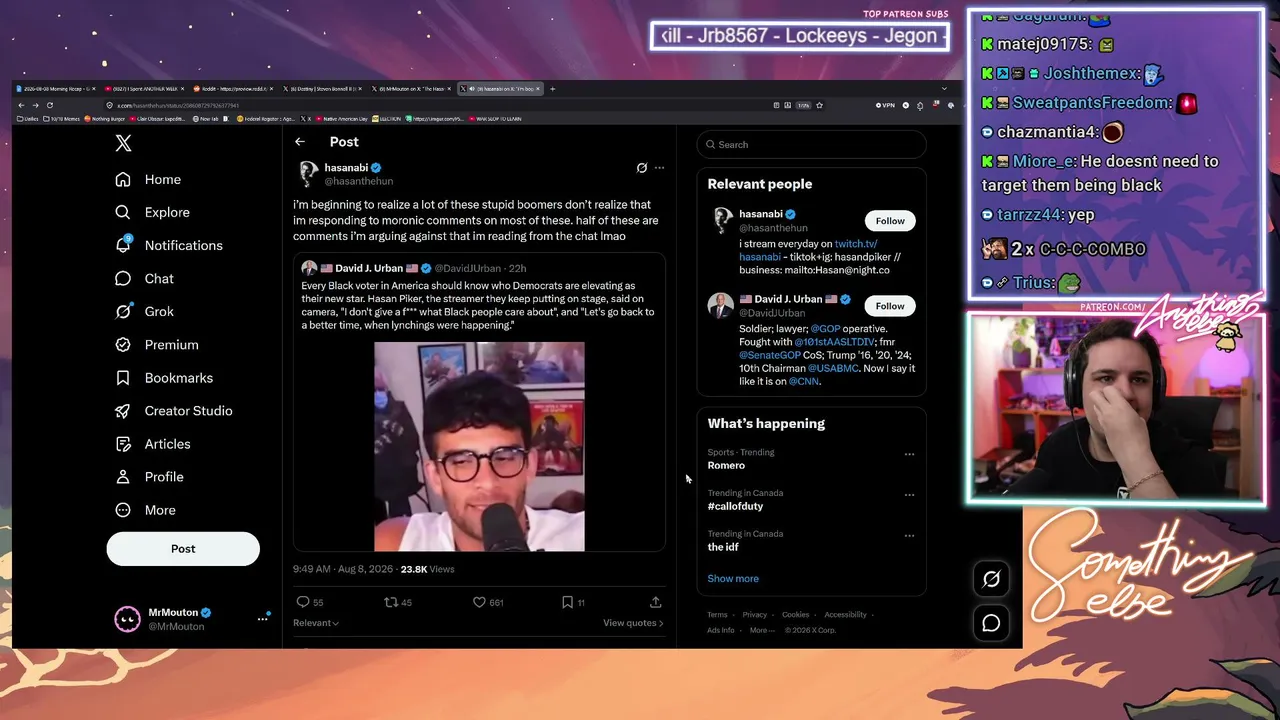This screenshot has width=1280, height=720.
Task: Click the floating Grok button
Action: [991, 579]
